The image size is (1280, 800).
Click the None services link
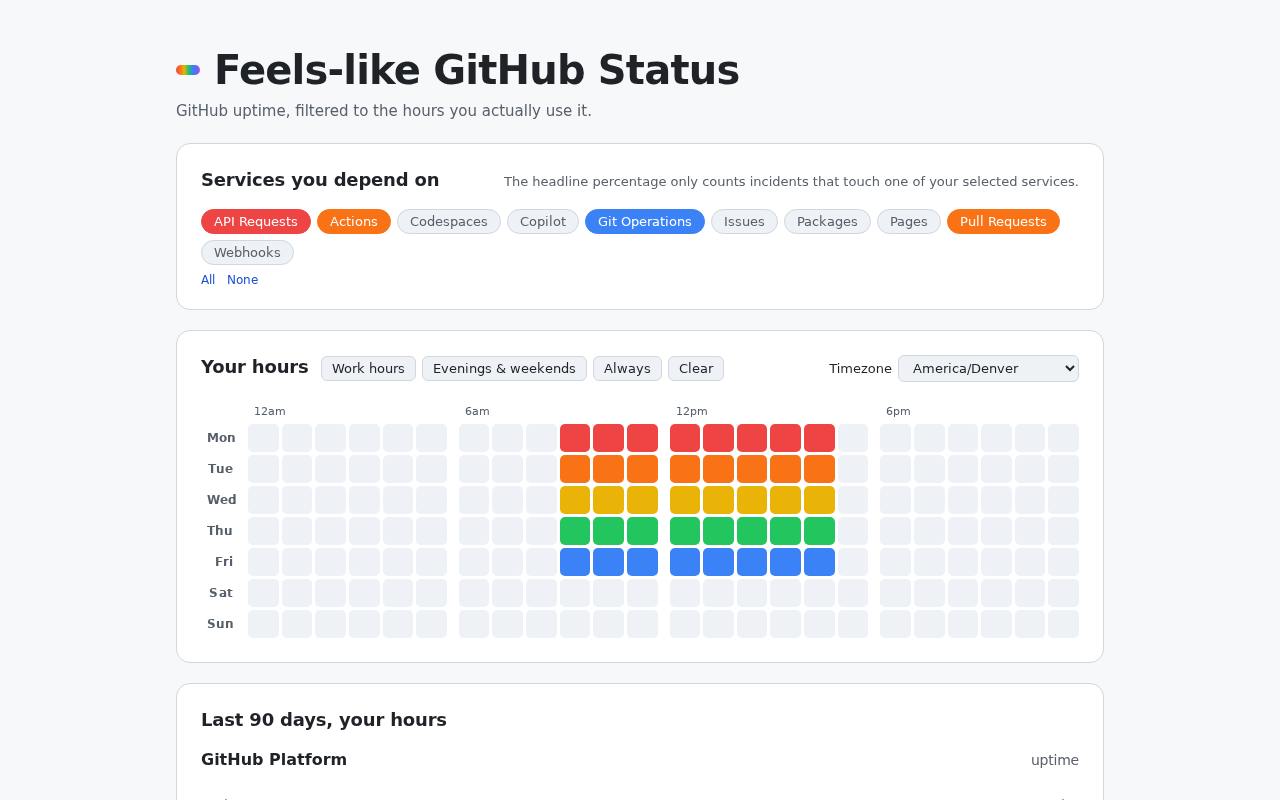pos(242,280)
